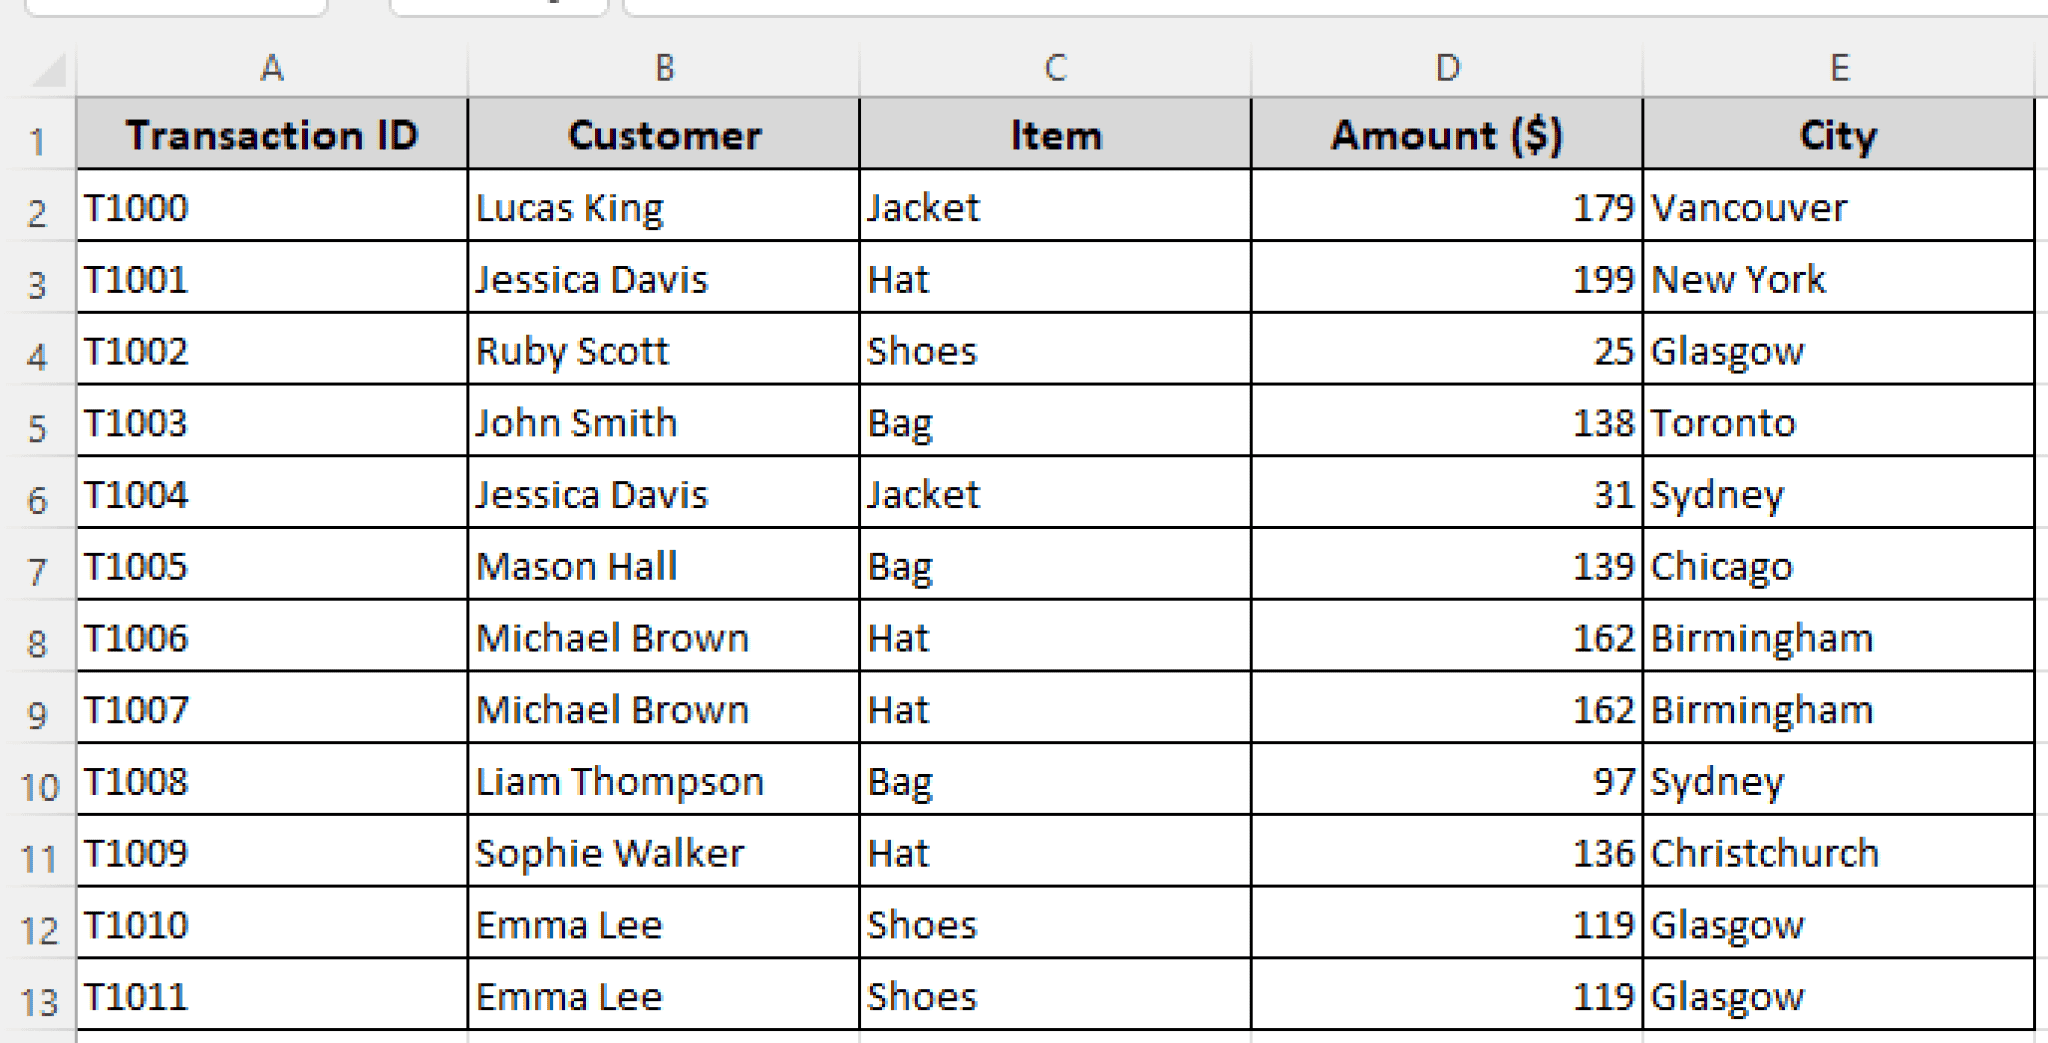
Task: Select the Jacket cell in row 6
Action: click(1055, 493)
